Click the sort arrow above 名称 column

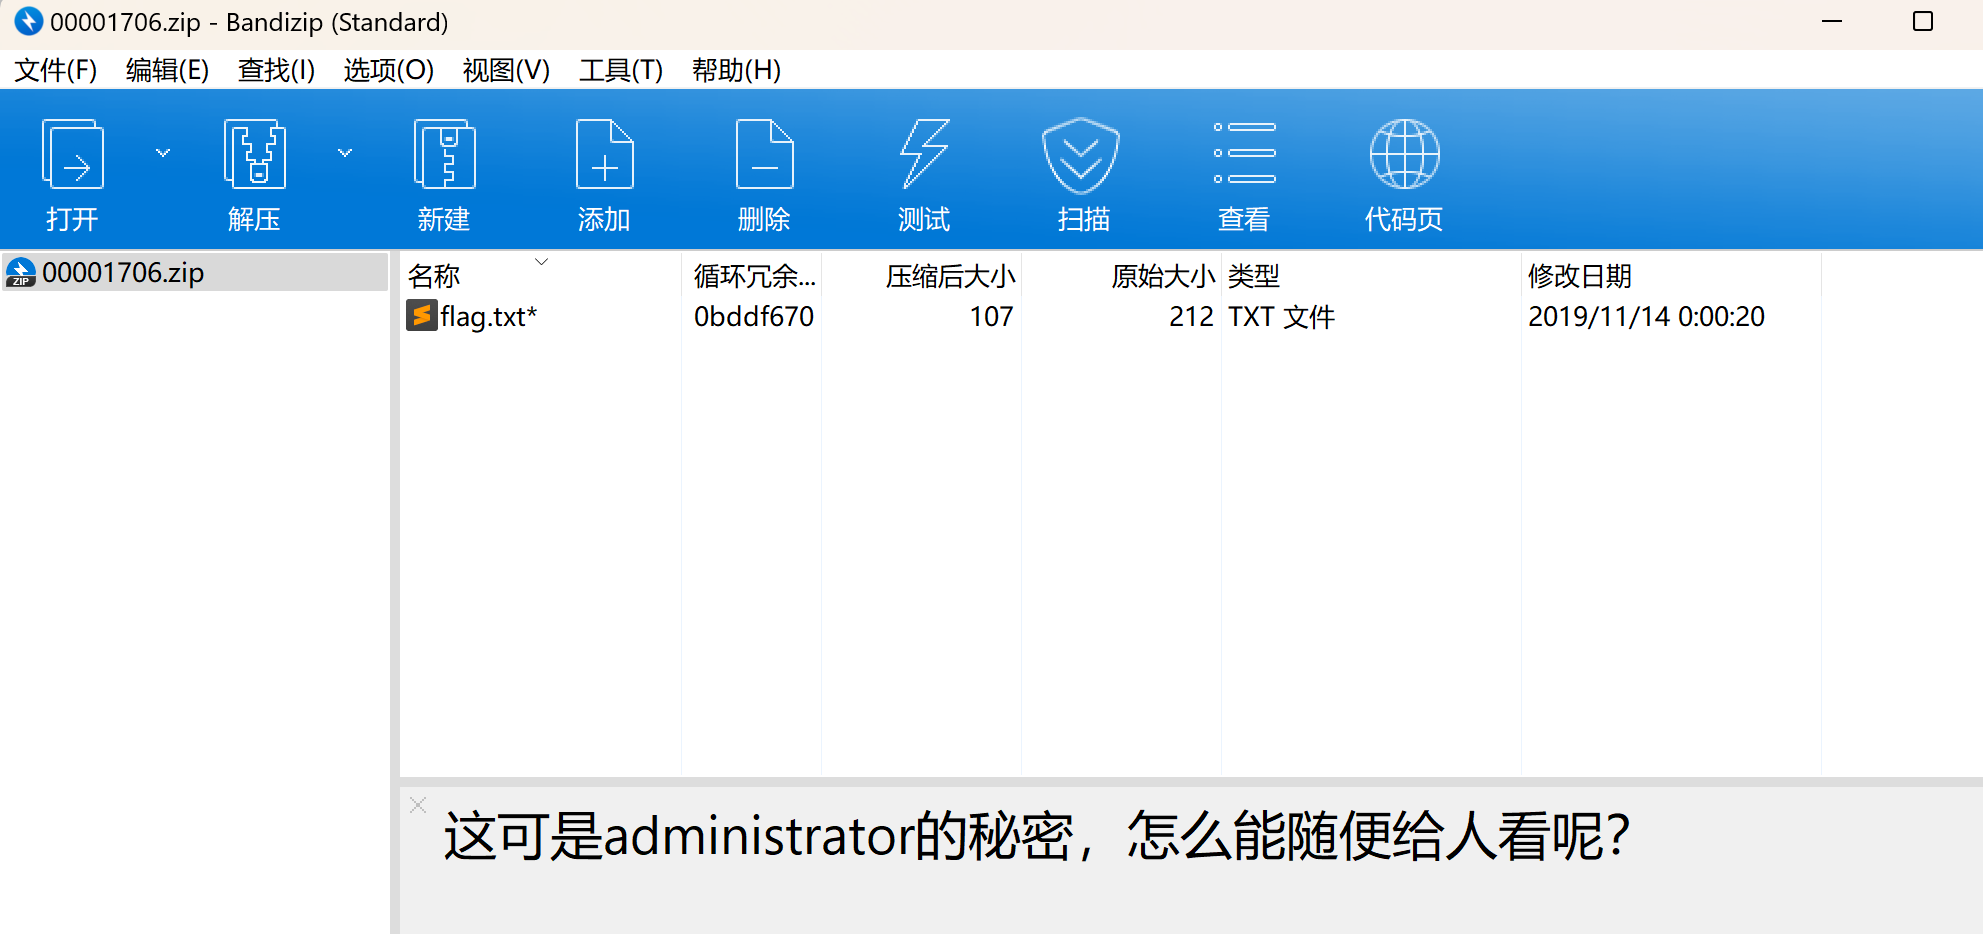coord(541,261)
